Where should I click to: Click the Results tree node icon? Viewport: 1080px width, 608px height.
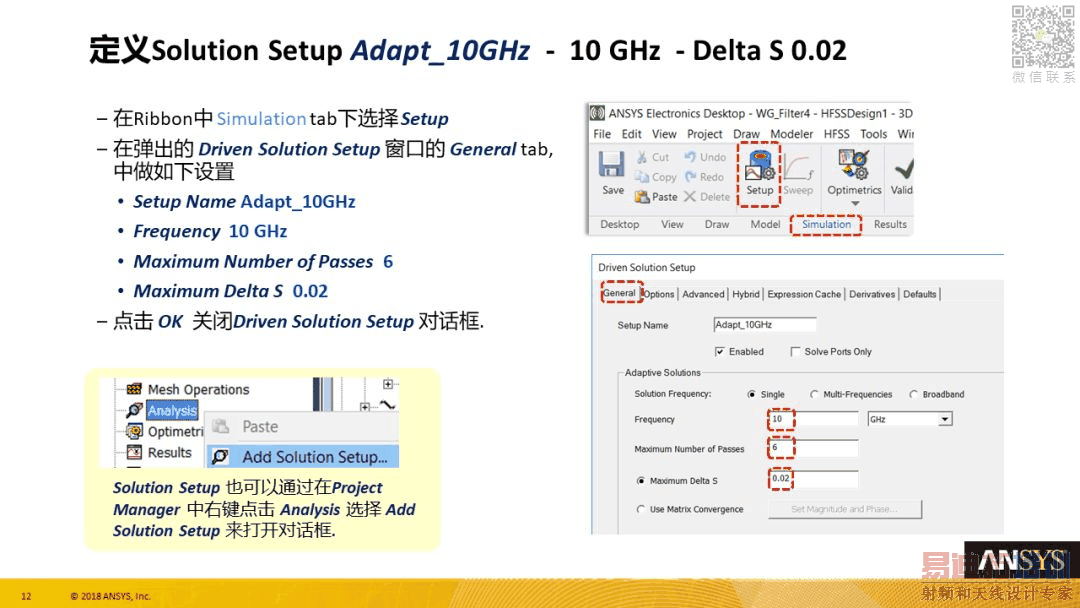click(134, 452)
